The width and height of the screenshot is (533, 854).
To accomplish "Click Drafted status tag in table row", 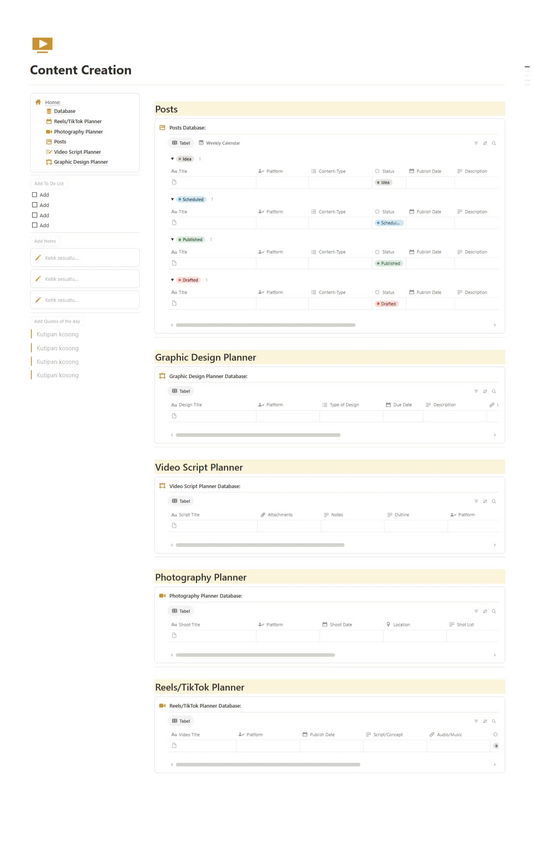I will [x=387, y=303].
